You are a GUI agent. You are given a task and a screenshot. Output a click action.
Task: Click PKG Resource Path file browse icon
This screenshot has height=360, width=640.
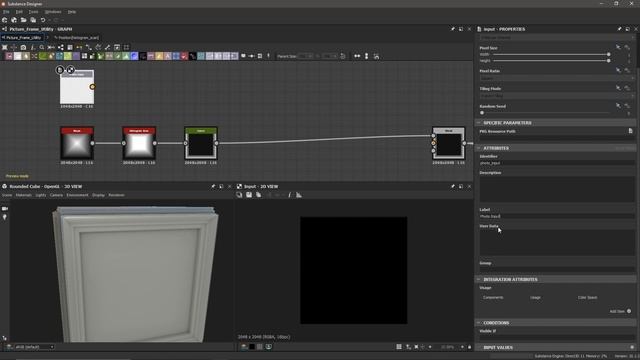(x=630, y=131)
